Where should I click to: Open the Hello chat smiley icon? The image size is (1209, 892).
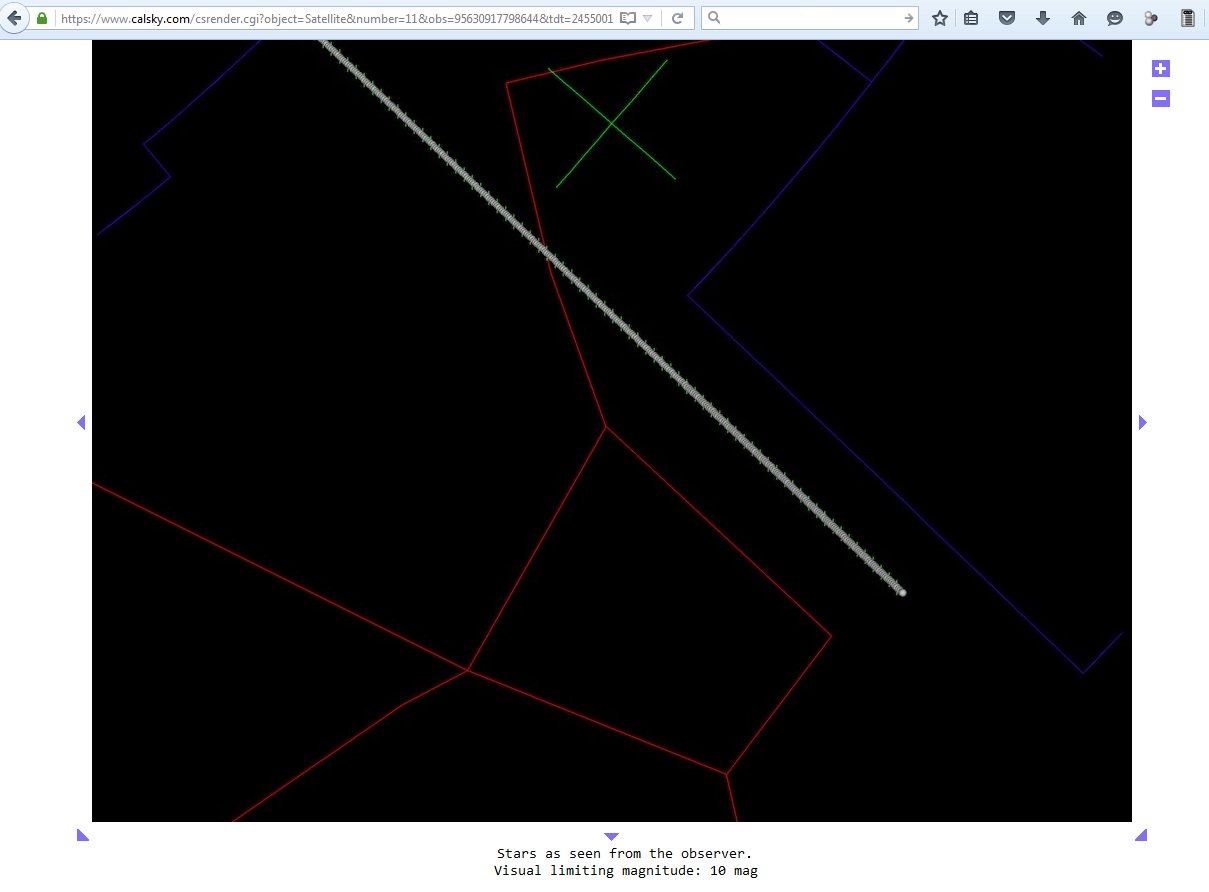point(1114,18)
